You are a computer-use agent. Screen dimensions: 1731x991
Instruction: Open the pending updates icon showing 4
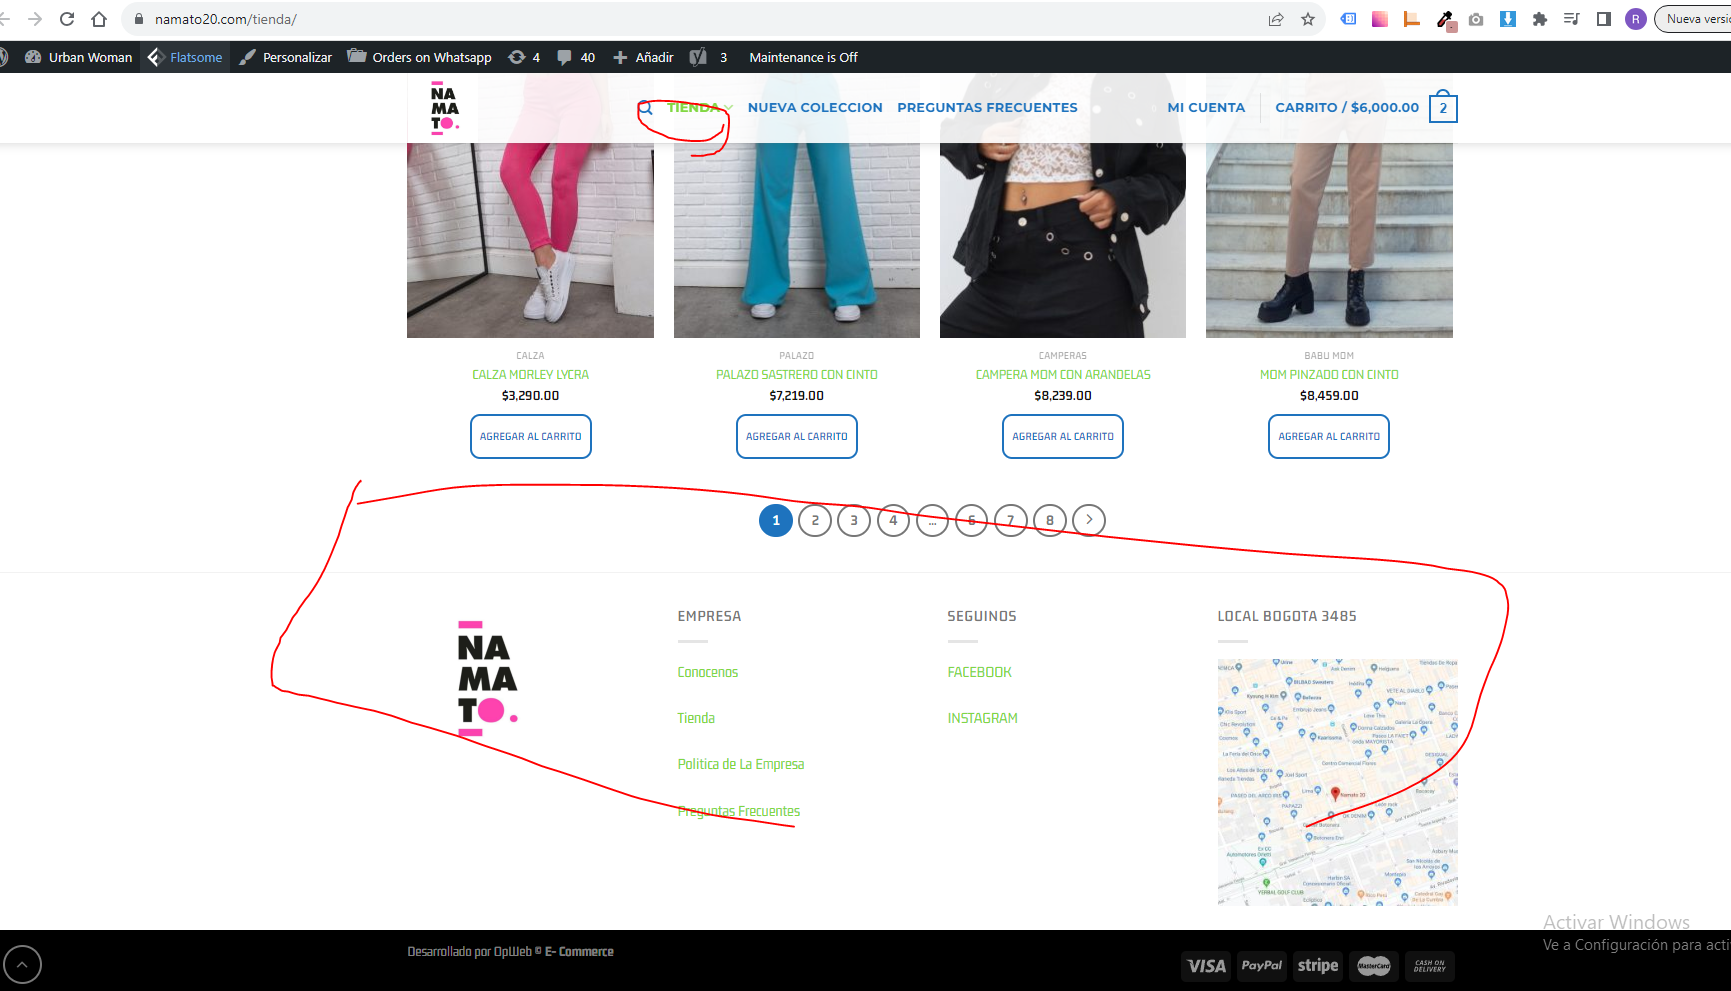click(x=524, y=57)
